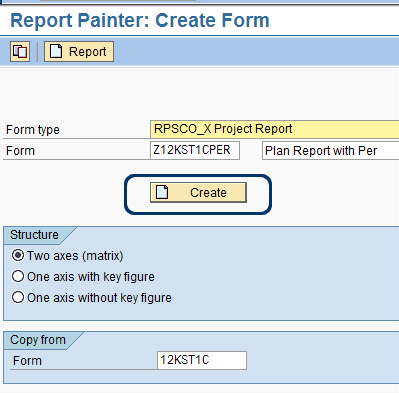The image size is (399, 393).
Task: Click the Copy from group box header
Action: (x=38, y=340)
